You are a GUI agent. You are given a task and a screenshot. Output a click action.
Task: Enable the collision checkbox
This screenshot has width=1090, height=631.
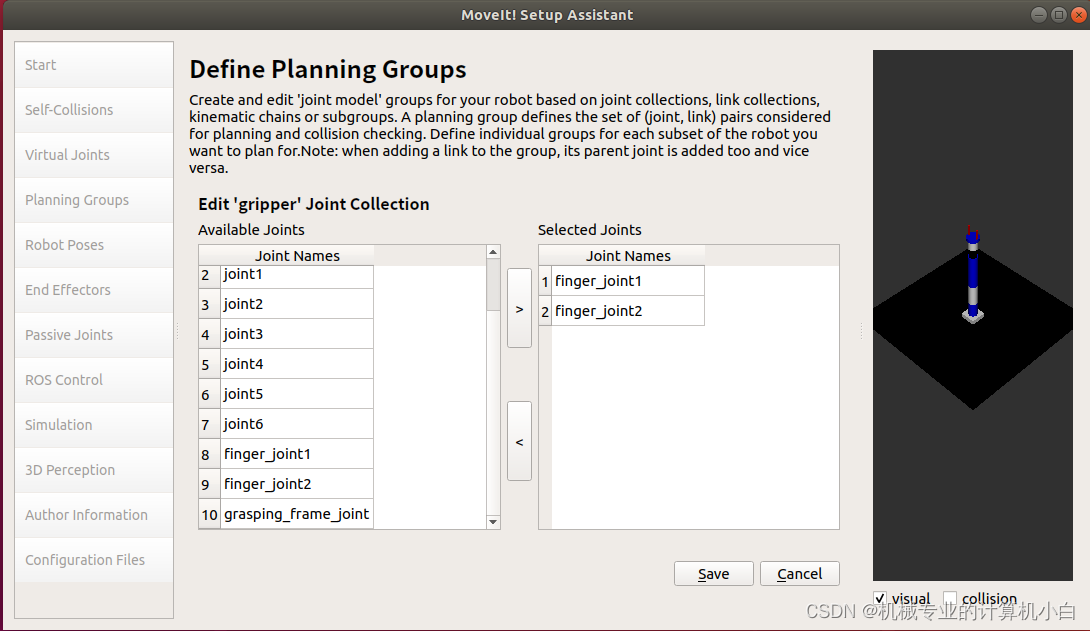[x=948, y=598]
